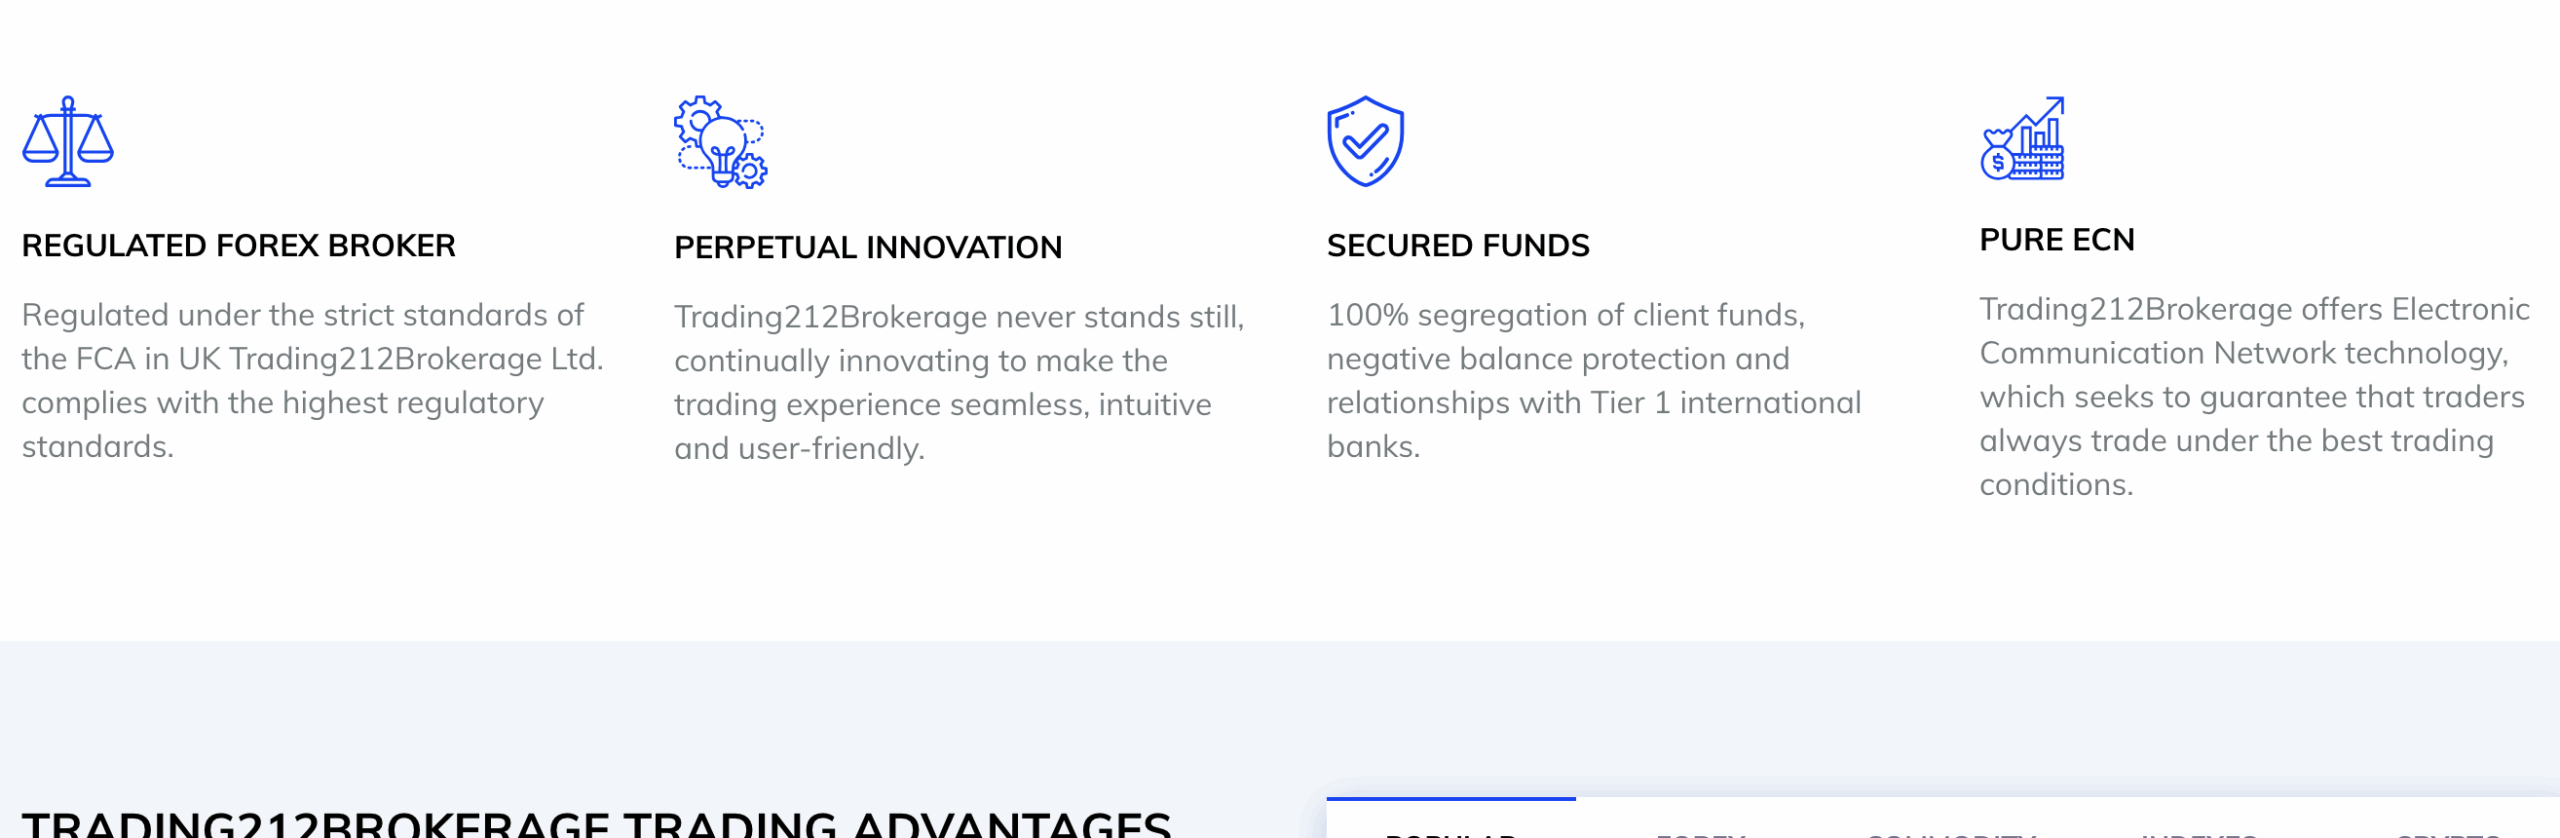Click the 'Regulated under the strict standards' text line
The image size is (2560, 838).
point(303,315)
